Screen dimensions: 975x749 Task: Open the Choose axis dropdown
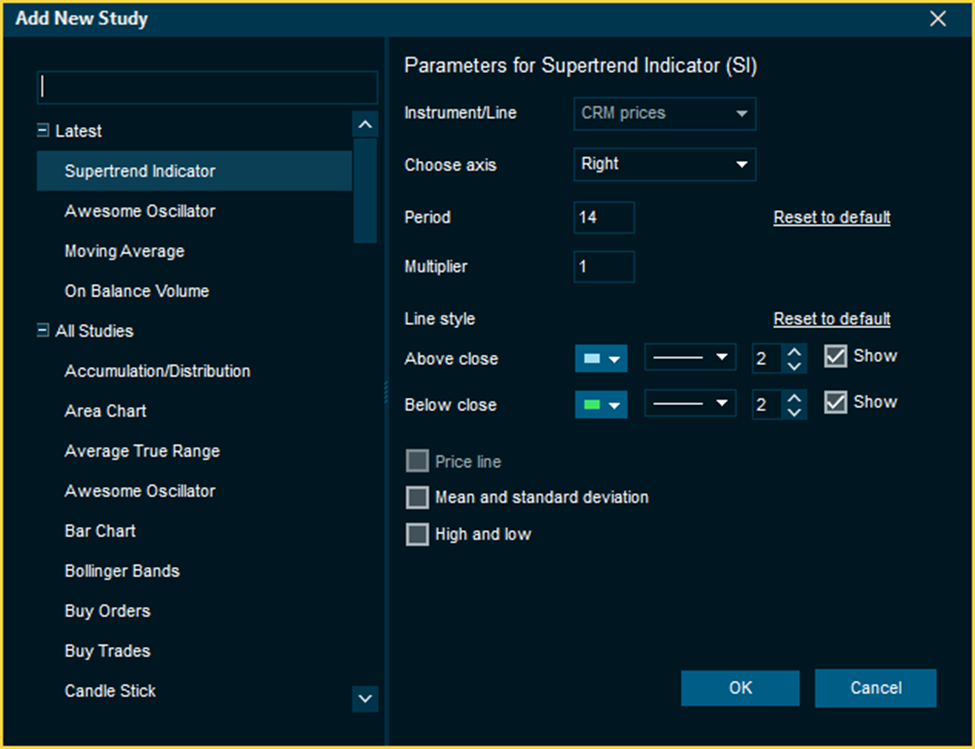[664, 164]
